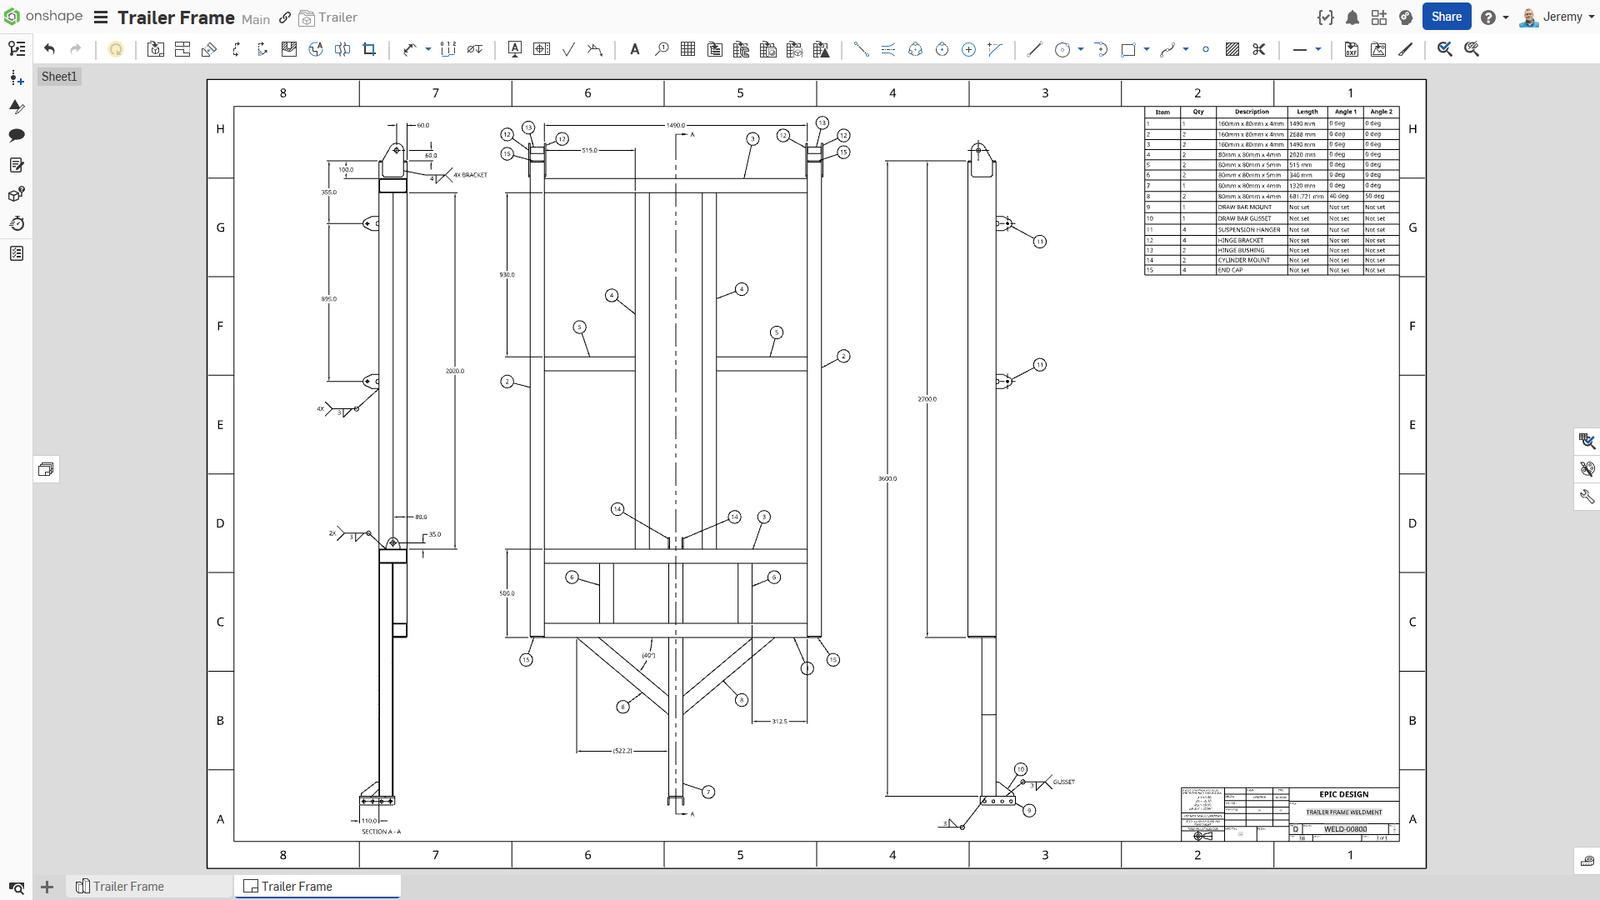Expand the Jeremy user account menu
The width and height of the screenshot is (1600, 900).
tap(1560, 17)
